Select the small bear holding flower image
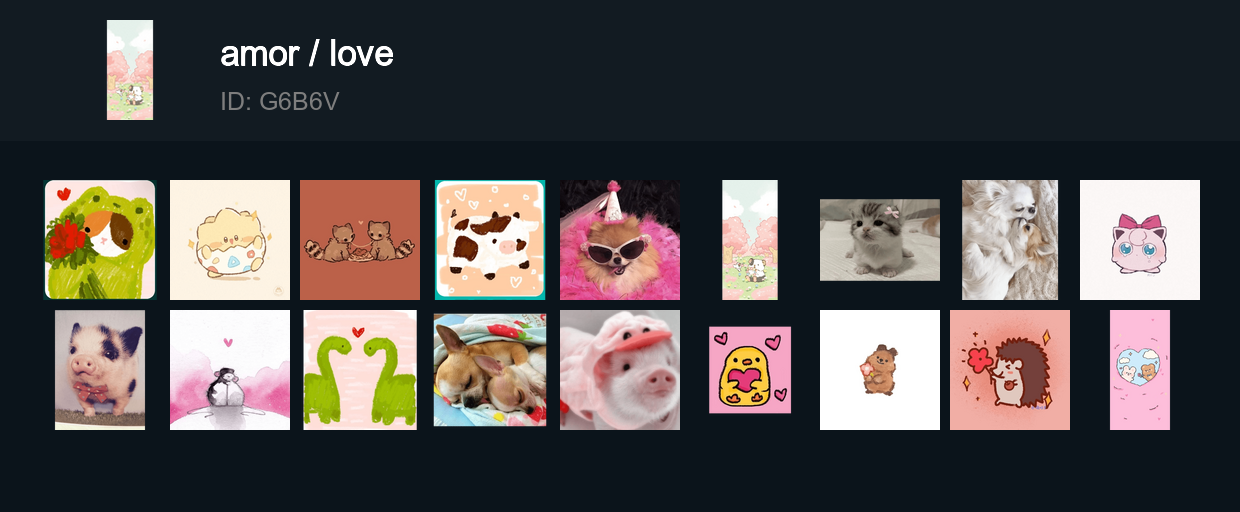Screen dimensions: 1240x512 (x=880, y=370)
